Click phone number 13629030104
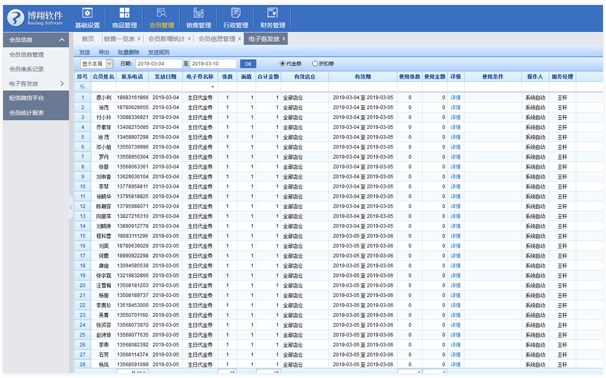The image size is (606, 378). [x=133, y=177]
